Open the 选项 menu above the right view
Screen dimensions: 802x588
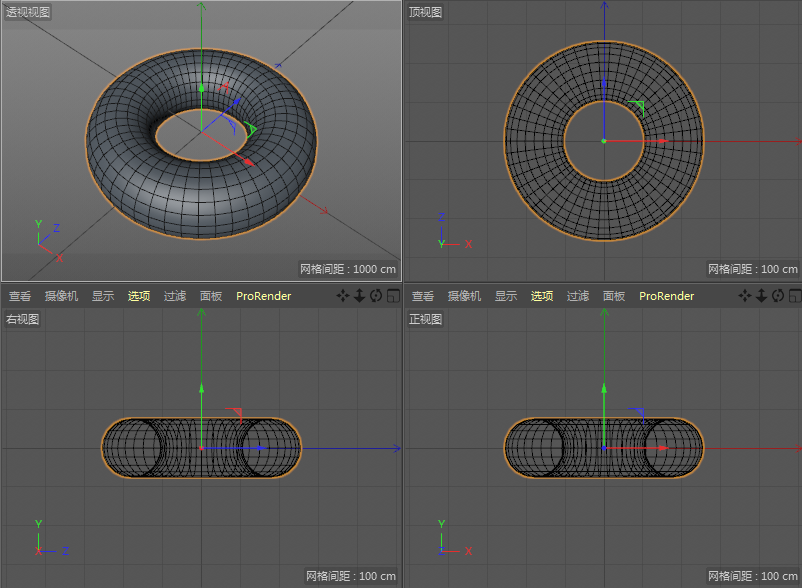[x=139, y=296]
